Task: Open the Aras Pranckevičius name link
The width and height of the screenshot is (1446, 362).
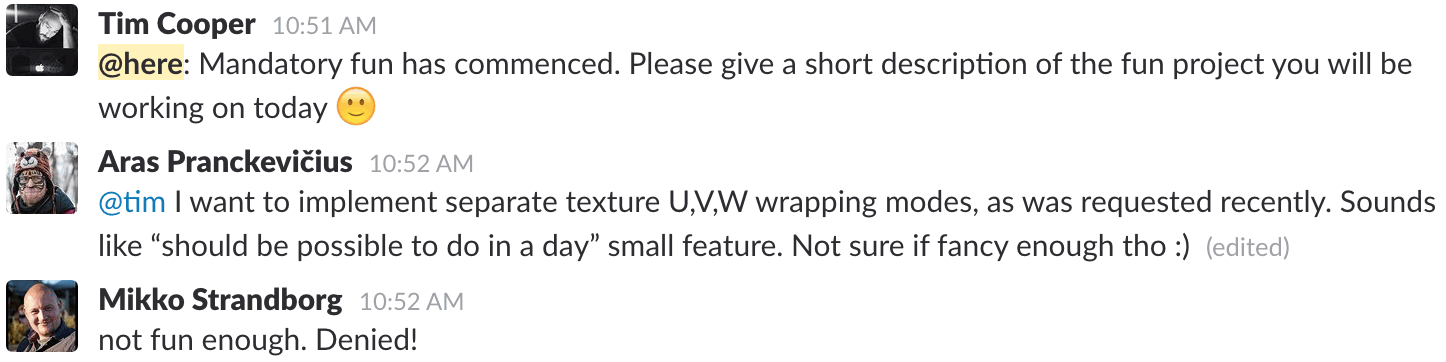Action: click(225, 162)
